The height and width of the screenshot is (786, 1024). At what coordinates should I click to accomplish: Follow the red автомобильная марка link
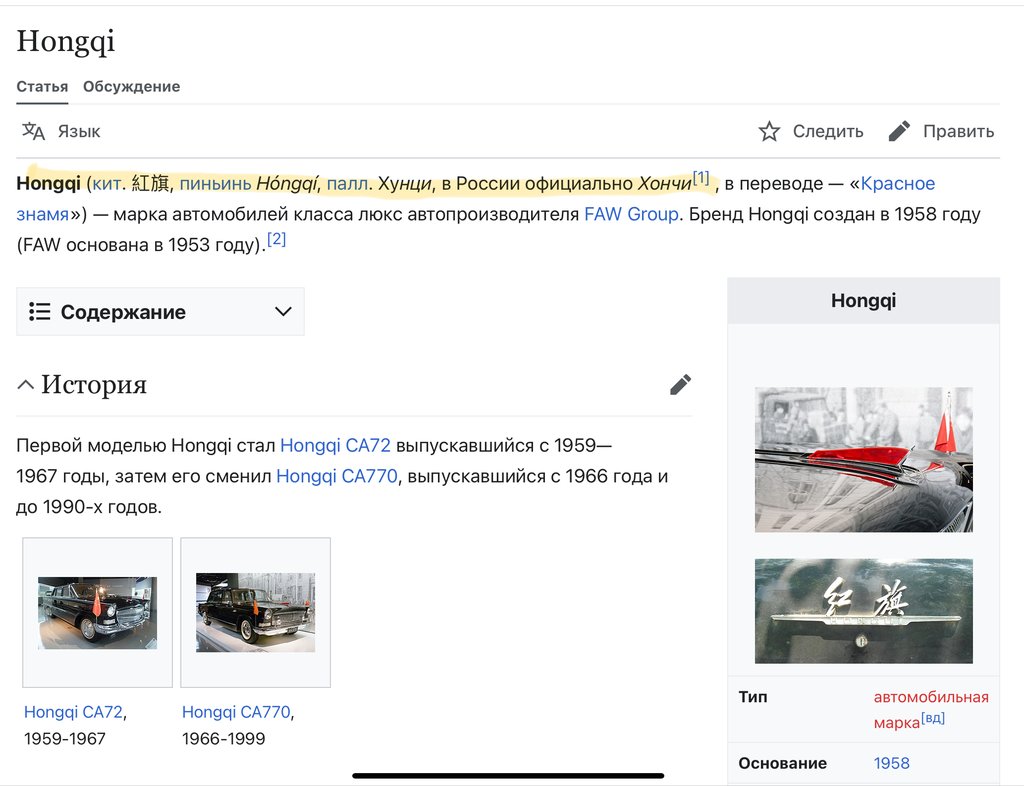point(930,710)
